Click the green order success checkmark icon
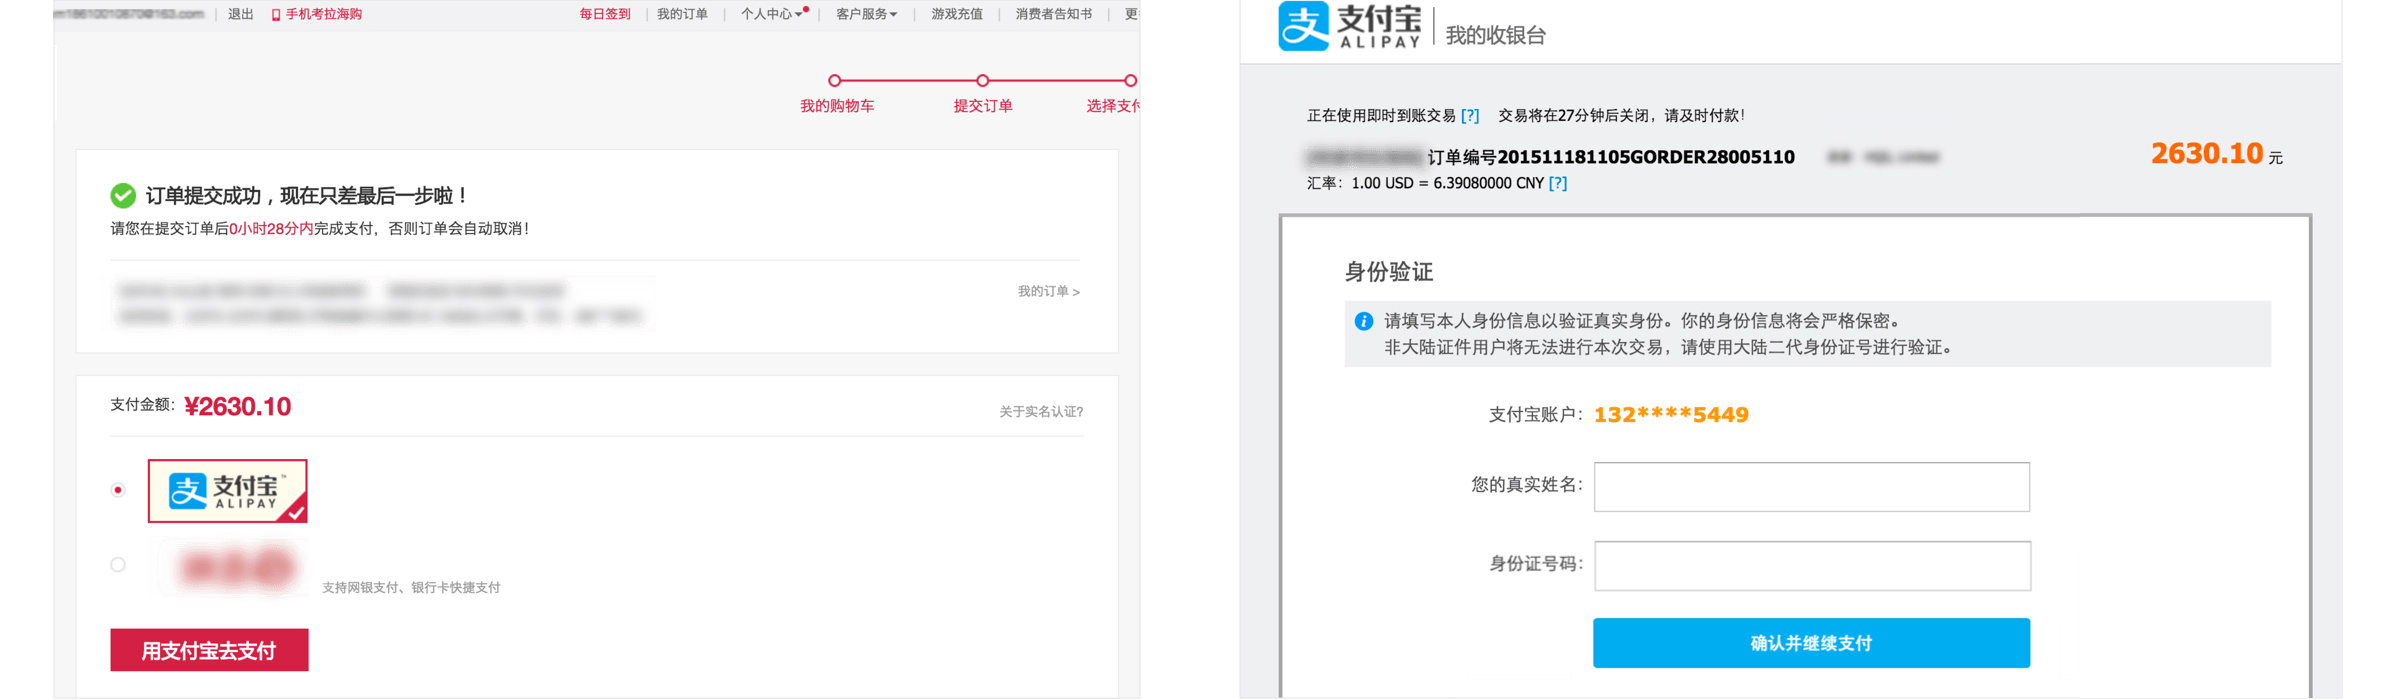2393x700 pixels. click(x=123, y=195)
